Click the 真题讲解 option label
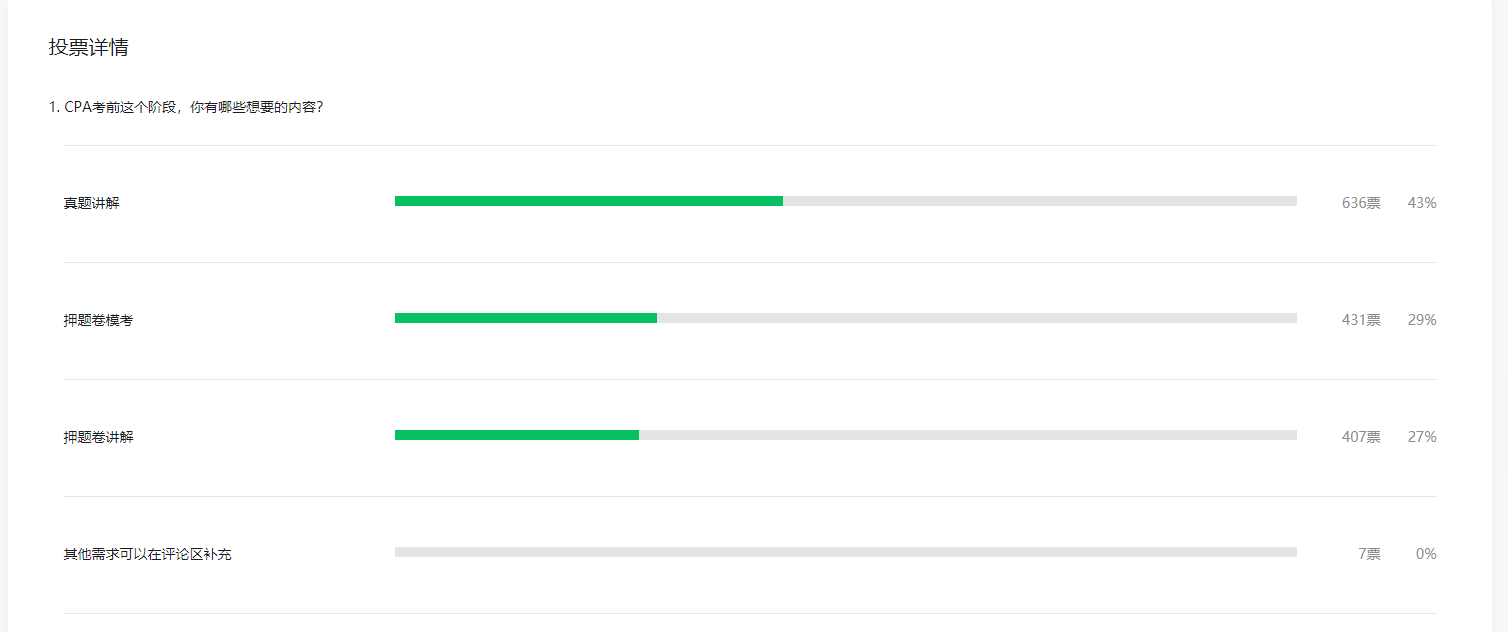 (x=91, y=203)
